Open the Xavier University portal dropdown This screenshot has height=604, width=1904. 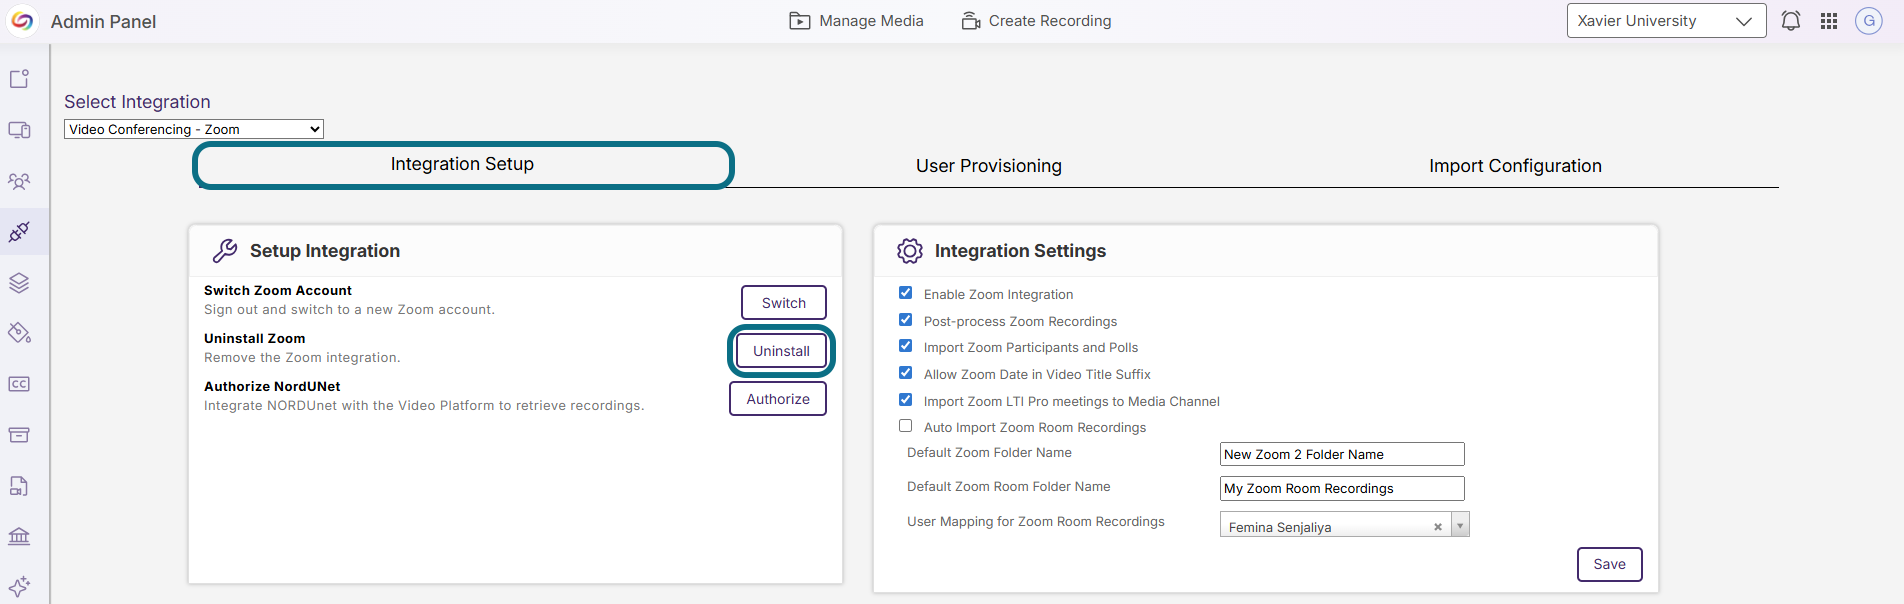pyautogui.click(x=1666, y=21)
